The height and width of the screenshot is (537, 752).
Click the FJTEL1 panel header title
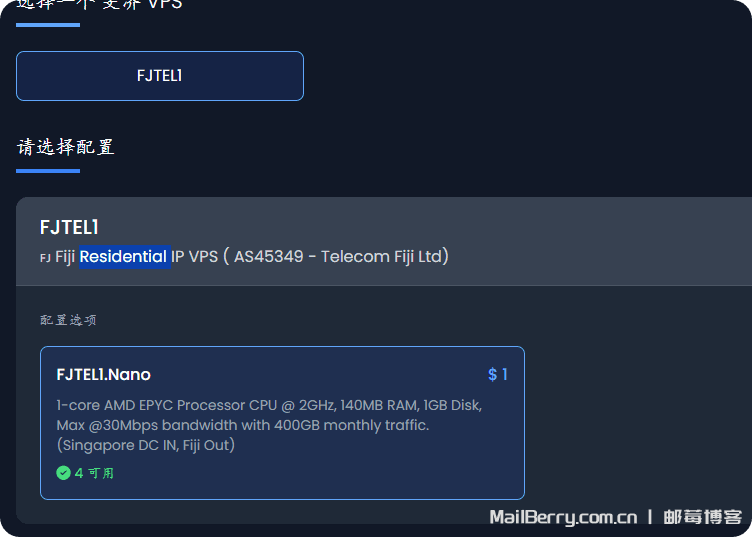tap(69, 228)
